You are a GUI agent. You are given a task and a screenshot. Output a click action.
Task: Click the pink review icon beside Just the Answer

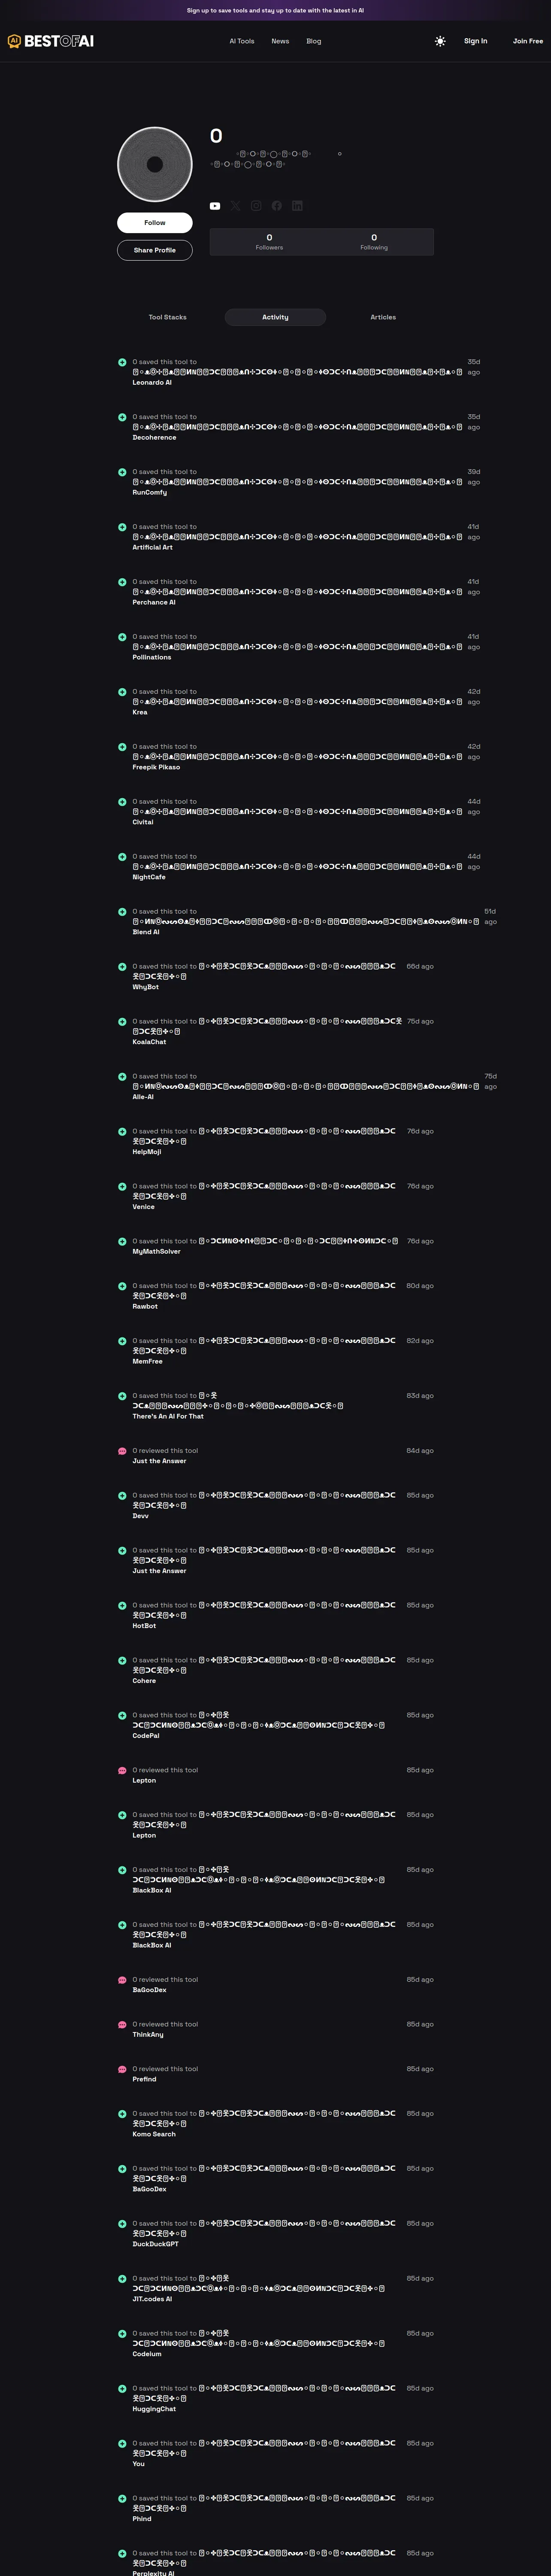click(x=122, y=1451)
